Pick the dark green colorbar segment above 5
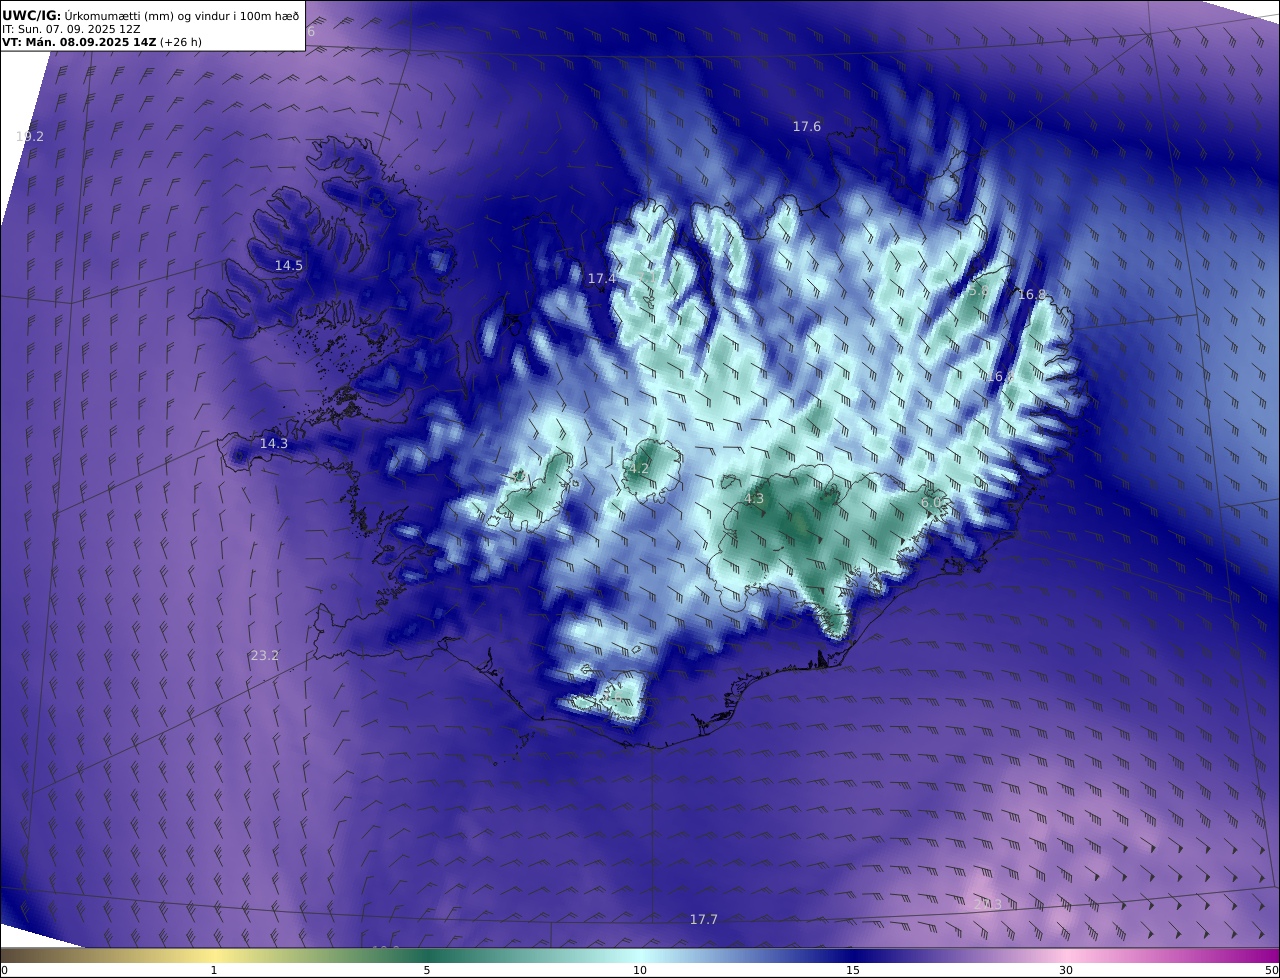1280x978 pixels. click(427, 955)
